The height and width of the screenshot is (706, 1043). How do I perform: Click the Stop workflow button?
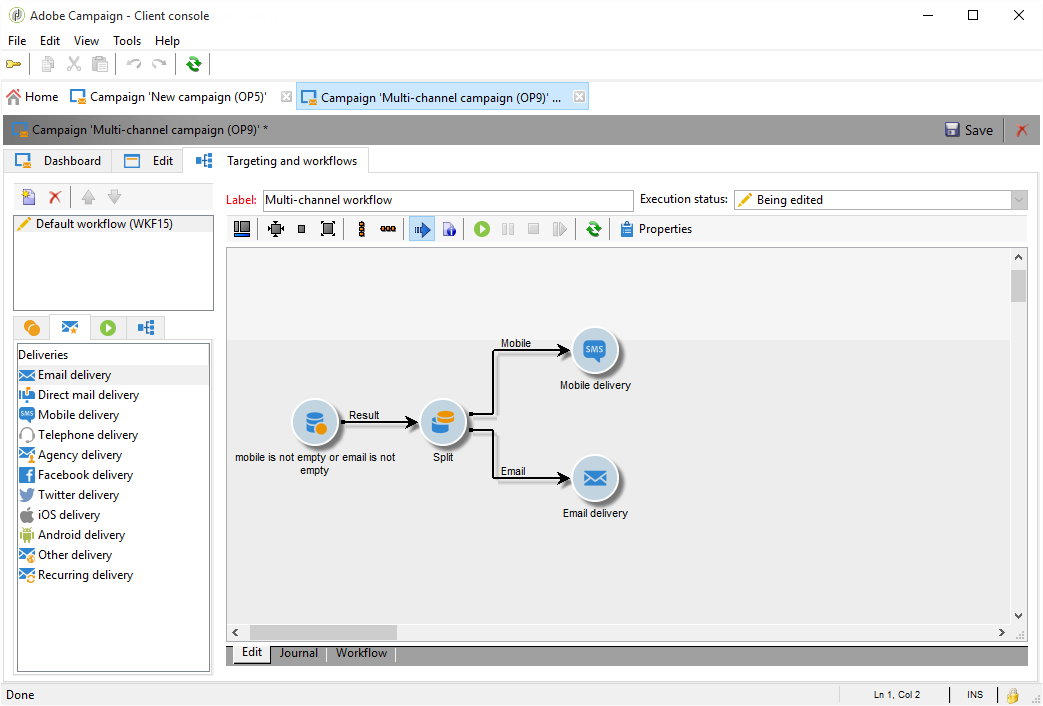[x=533, y=230]
